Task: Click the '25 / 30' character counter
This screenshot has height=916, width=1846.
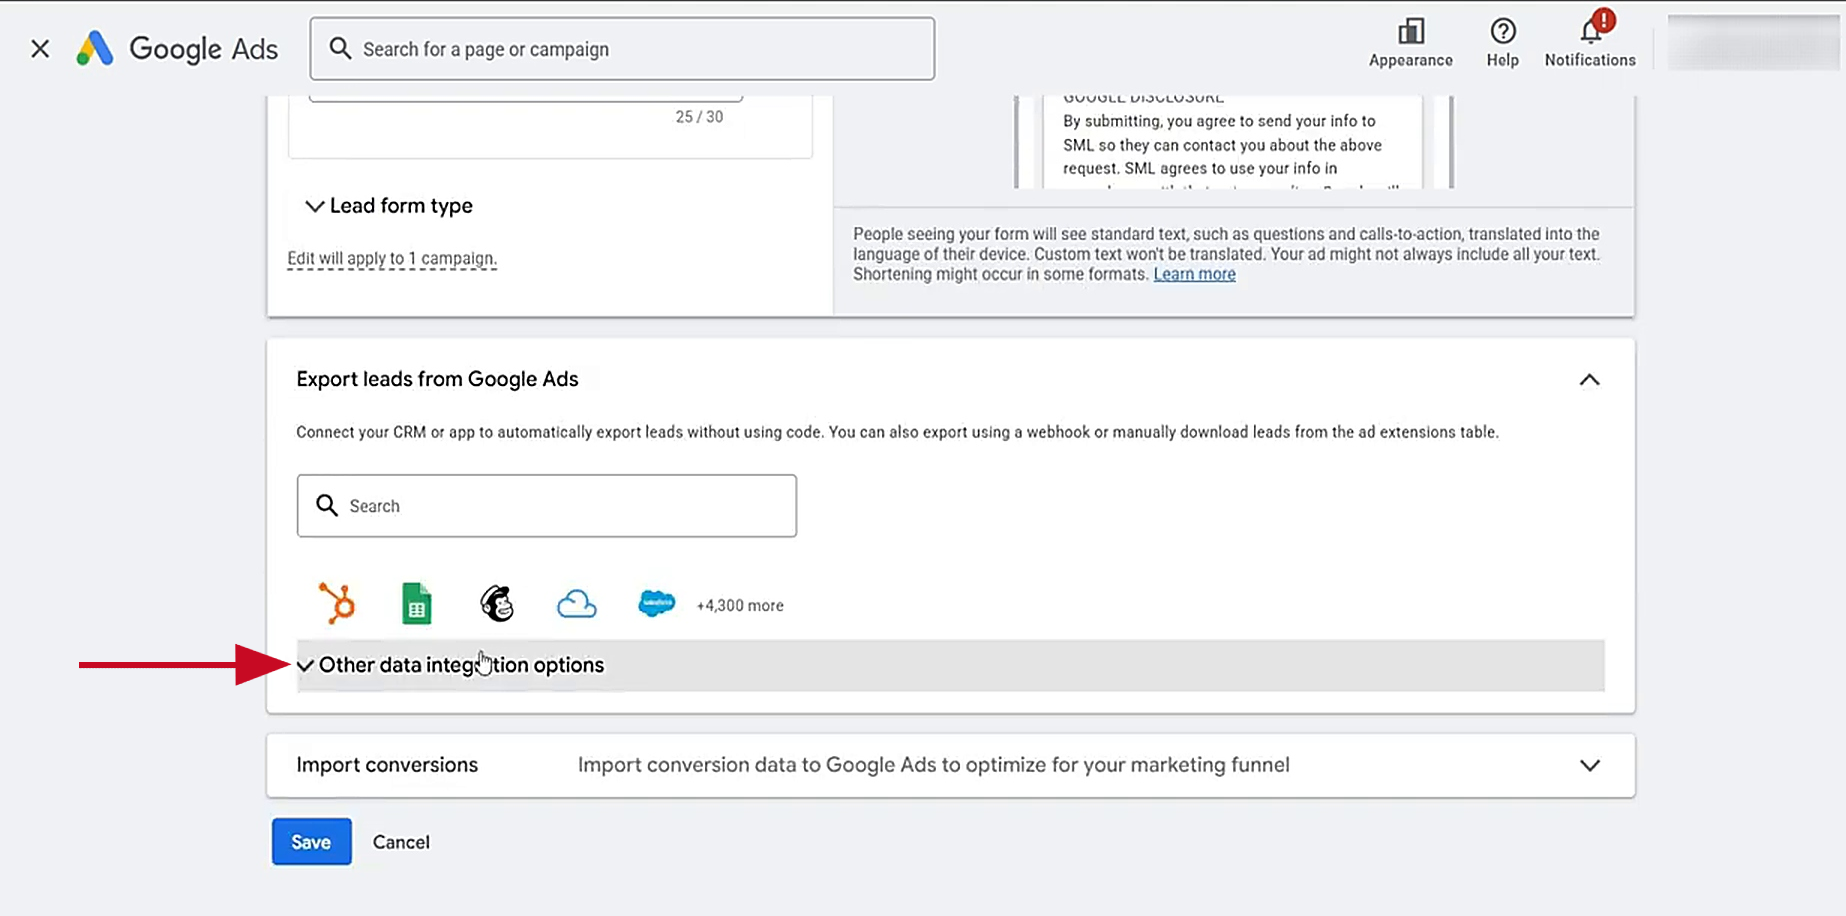Action: (699, 117)
